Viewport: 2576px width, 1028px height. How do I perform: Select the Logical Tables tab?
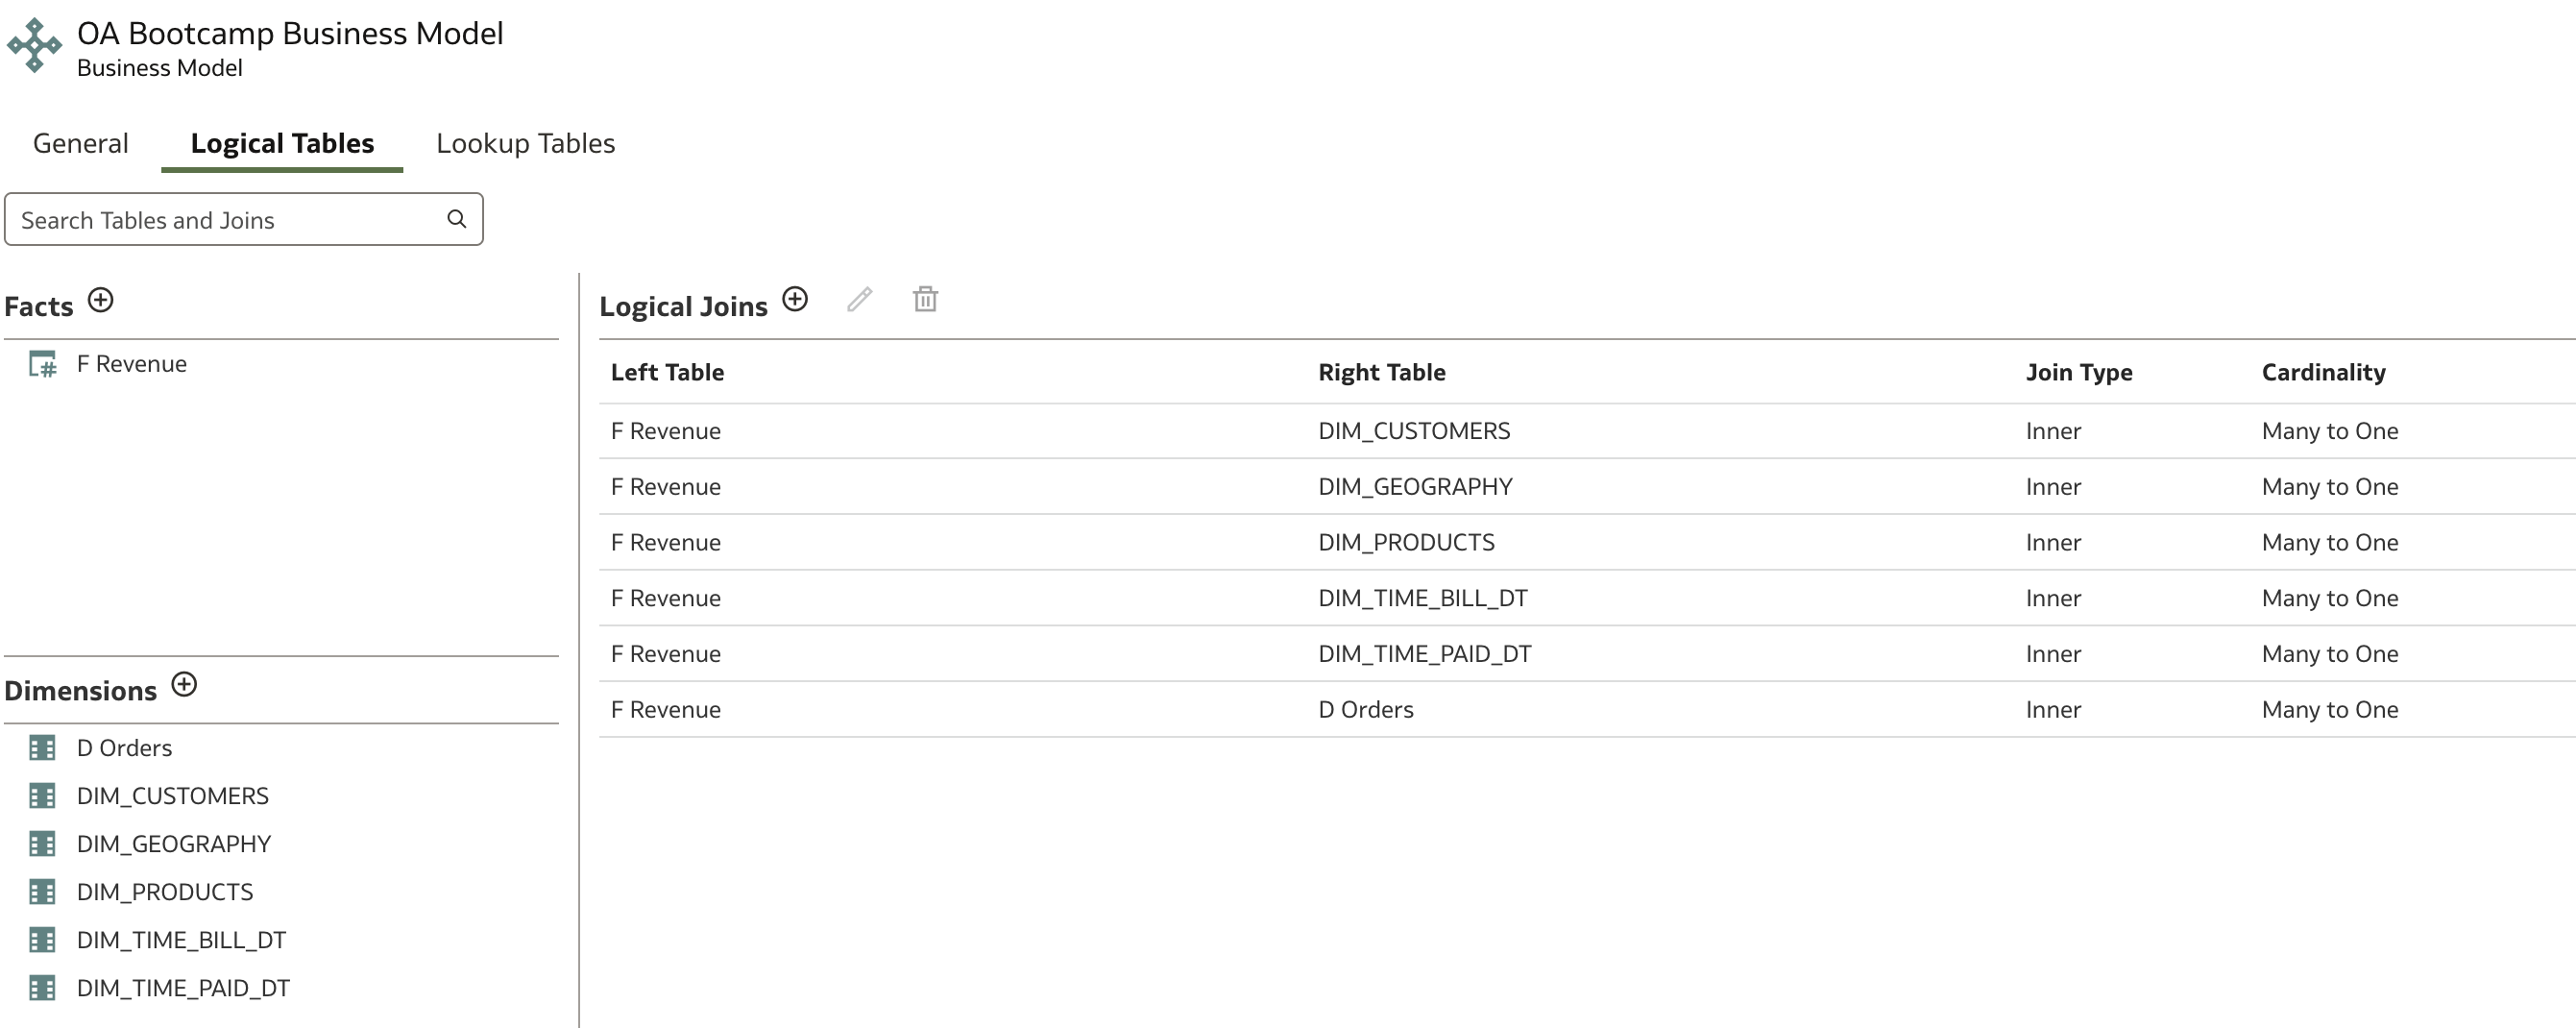(x=282, y=143)
